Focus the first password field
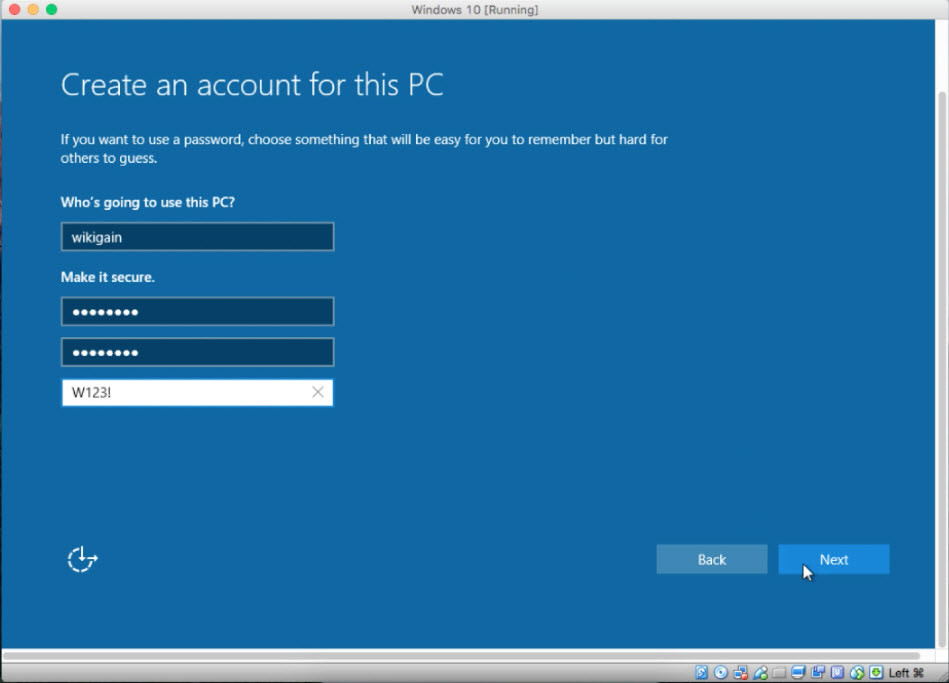This screenshot has width=949, height=683. pyautogui.click(x=197, y=312)
